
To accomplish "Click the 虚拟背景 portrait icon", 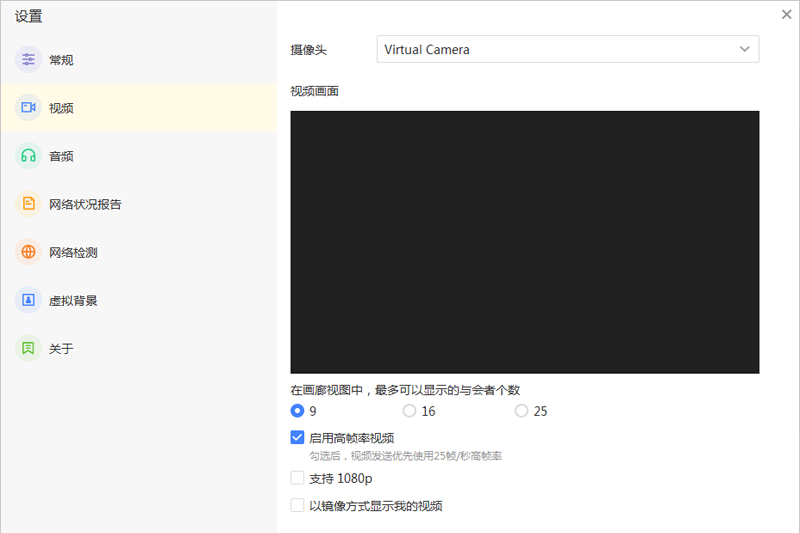I will coord(28,300).
